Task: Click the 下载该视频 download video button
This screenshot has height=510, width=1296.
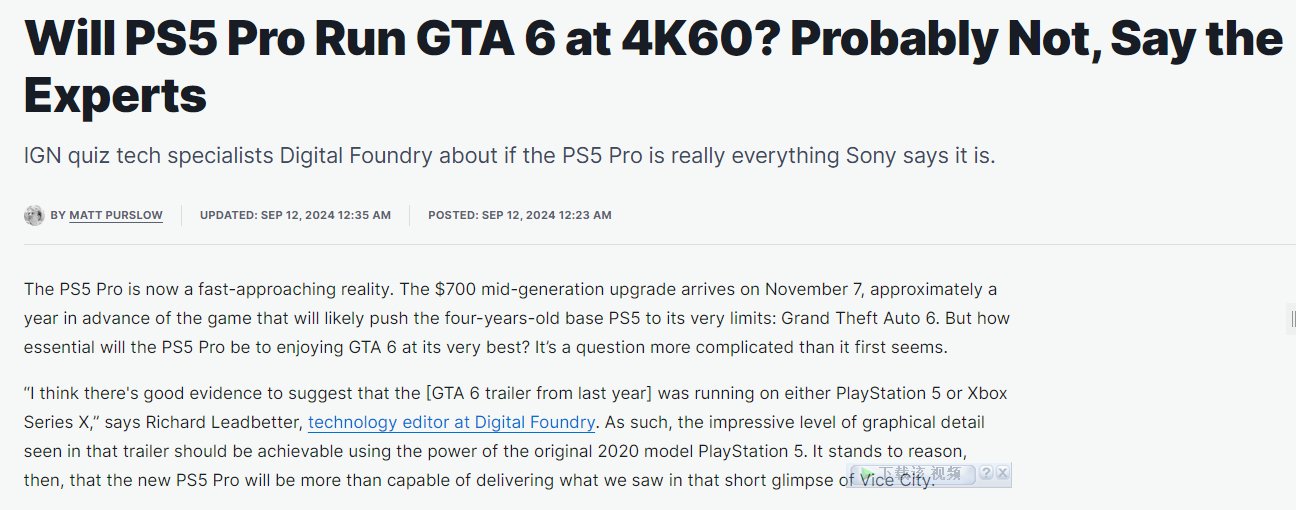Action: 912,473
